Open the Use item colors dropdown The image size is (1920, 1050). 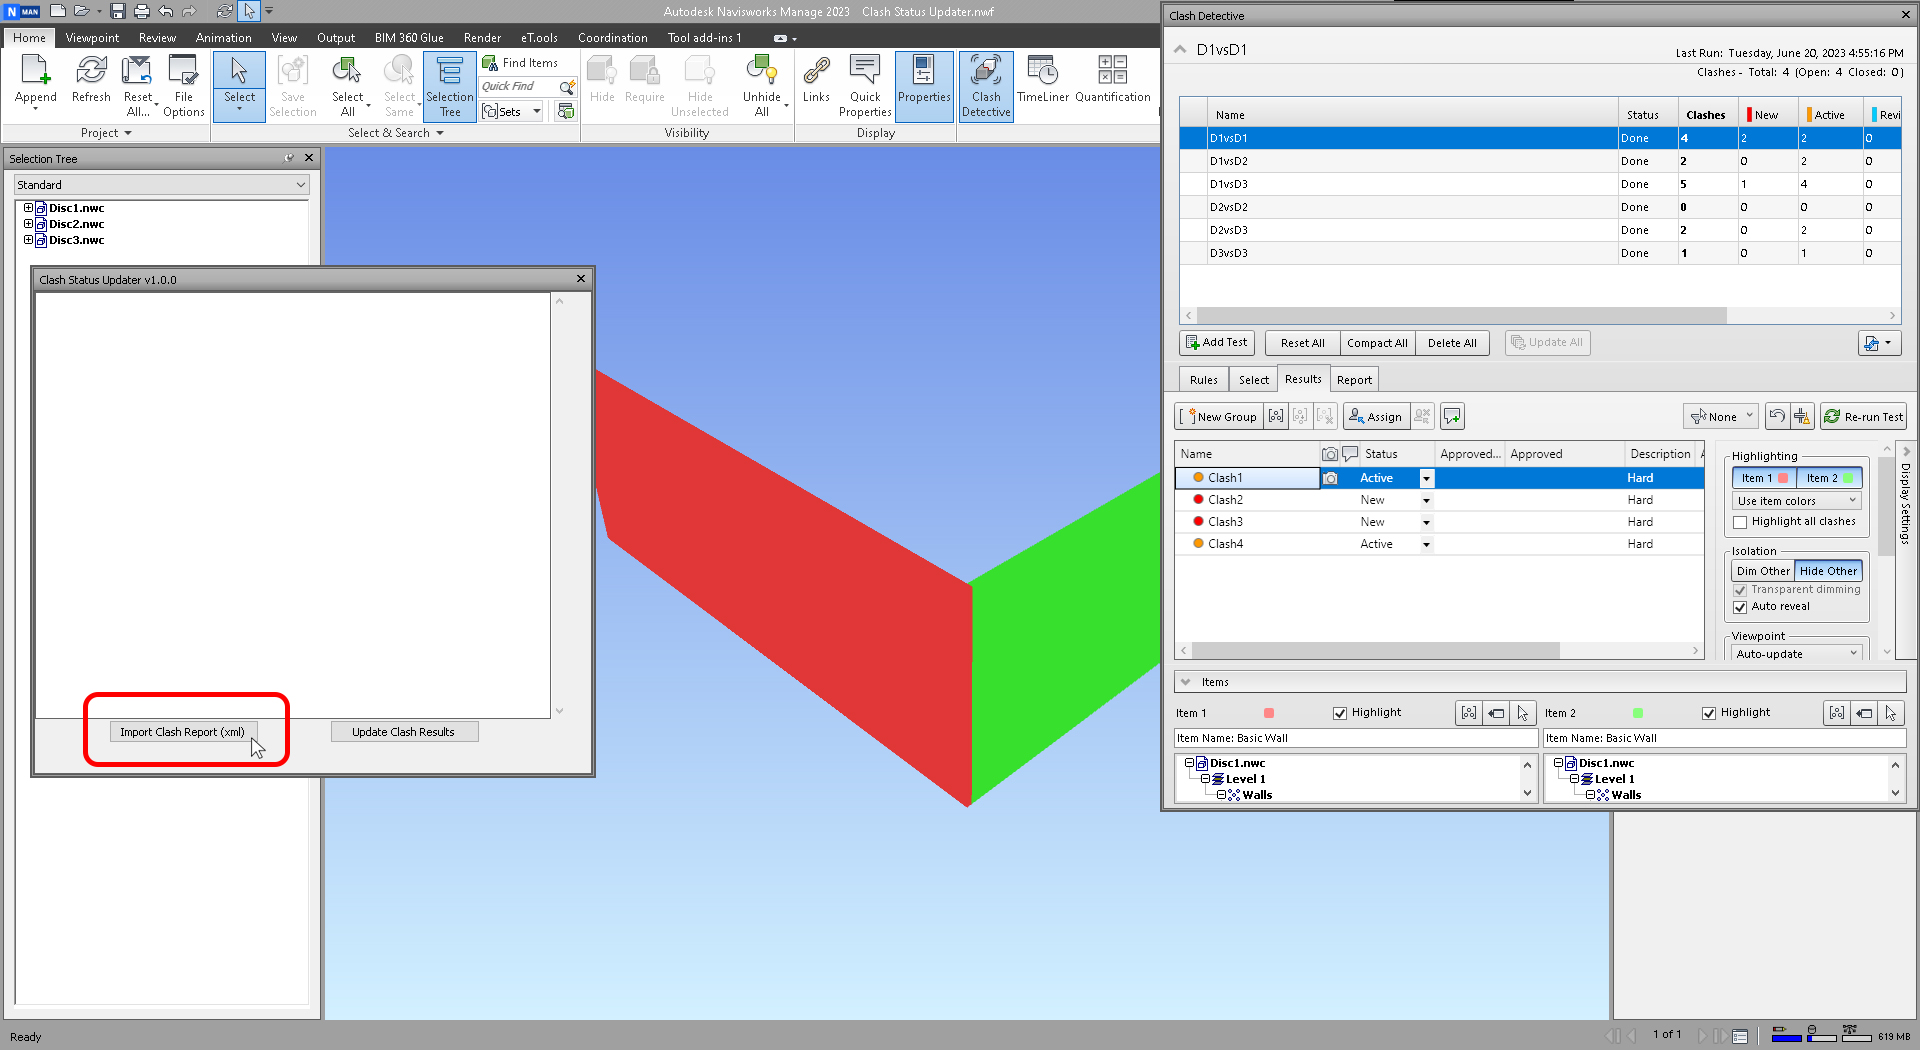[1797, 501]
